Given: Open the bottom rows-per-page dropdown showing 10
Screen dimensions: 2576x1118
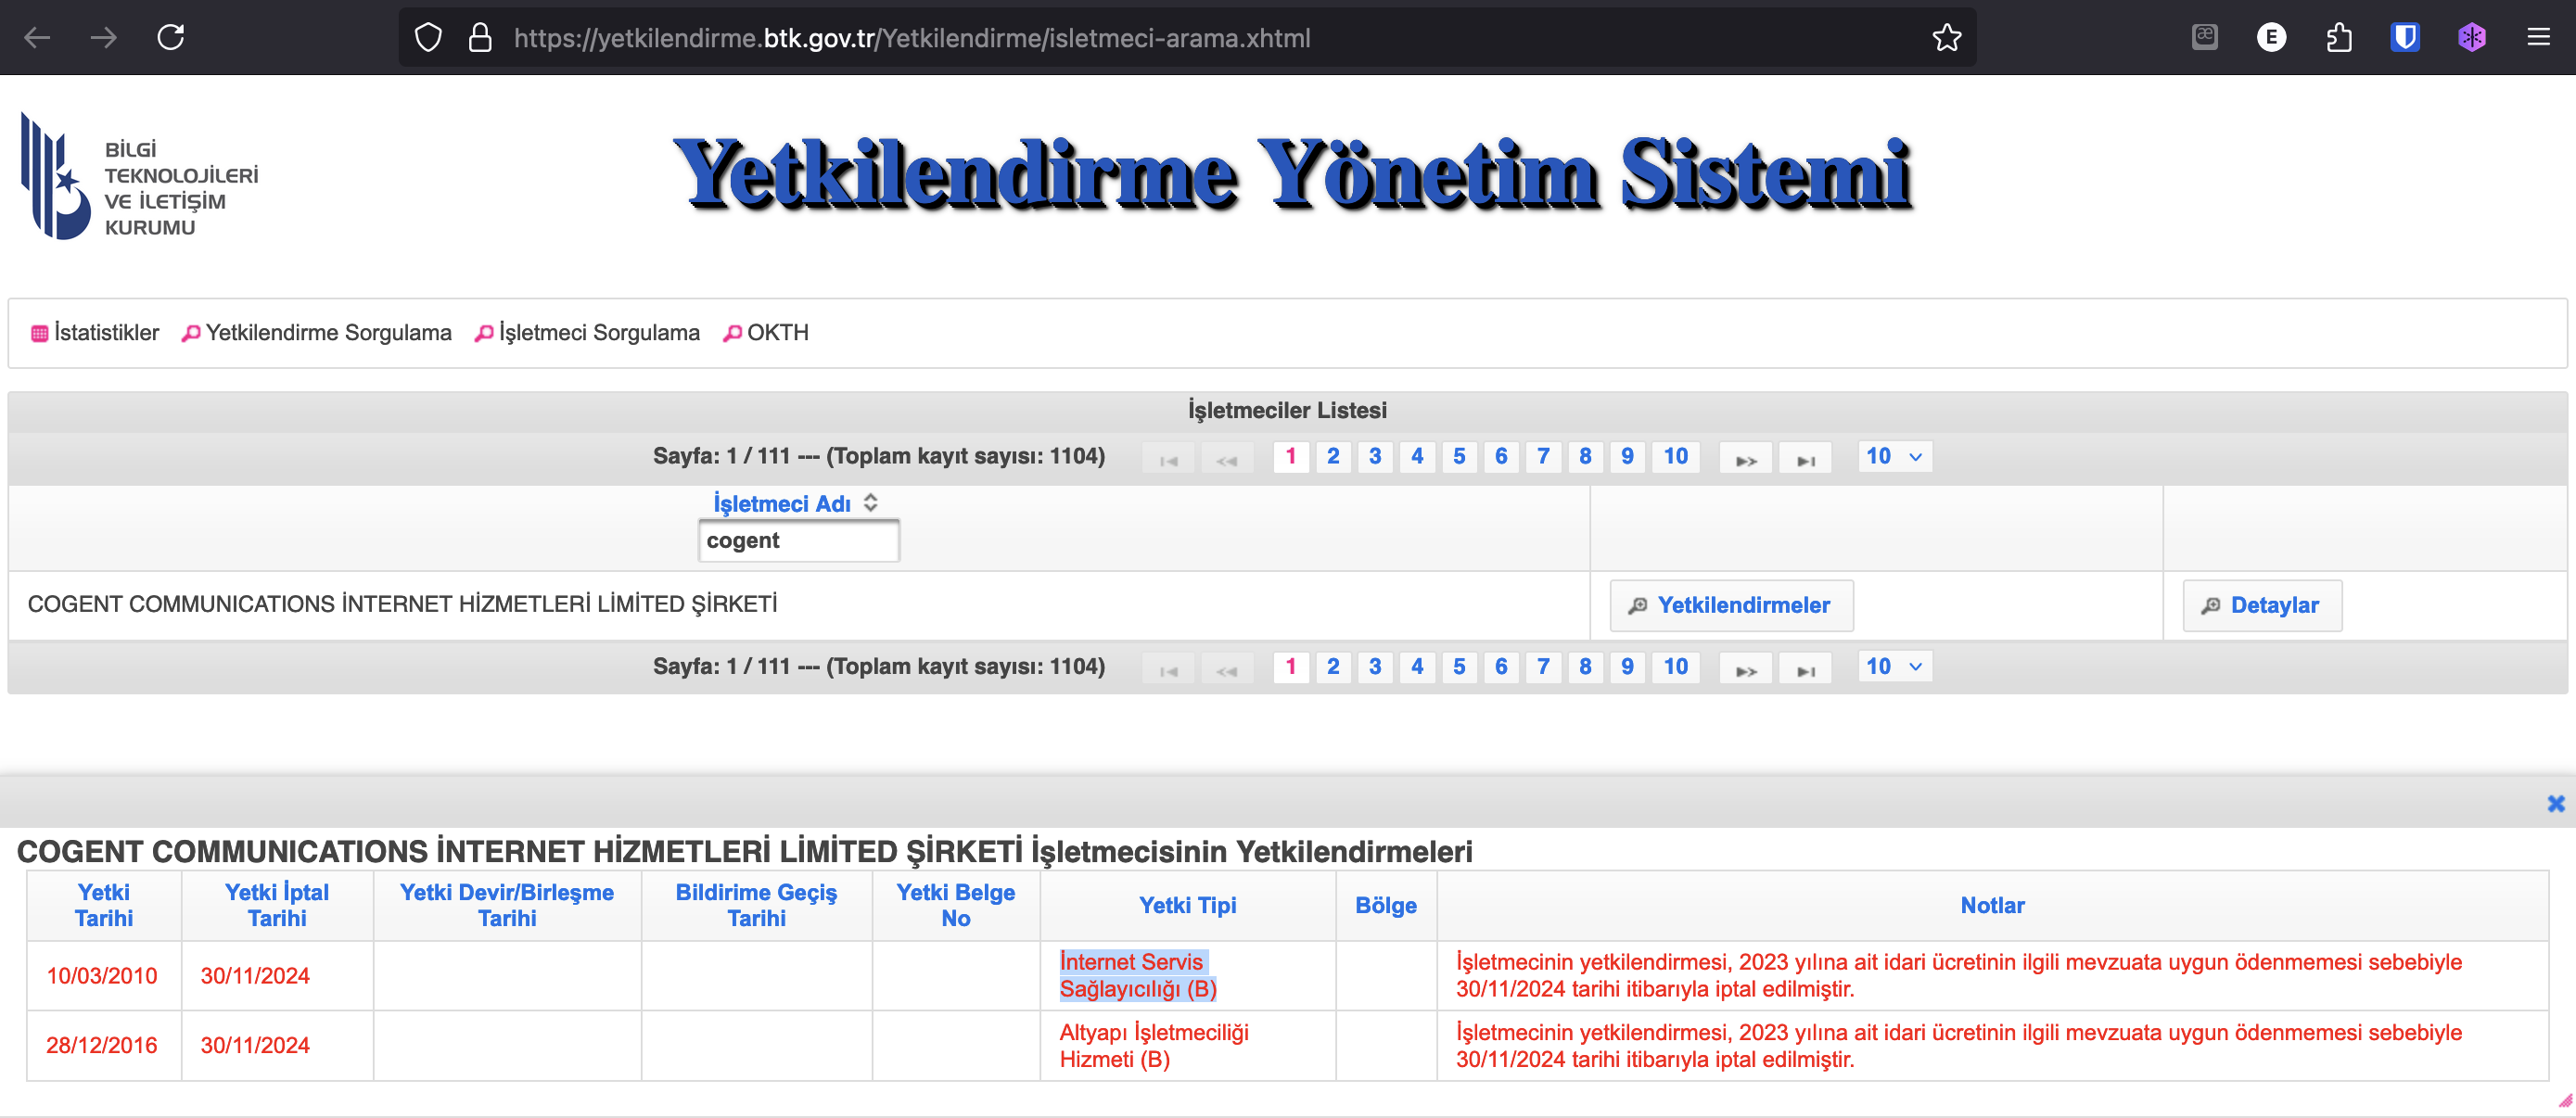Looking at the screenshot, I should [x=1894, y=666].
